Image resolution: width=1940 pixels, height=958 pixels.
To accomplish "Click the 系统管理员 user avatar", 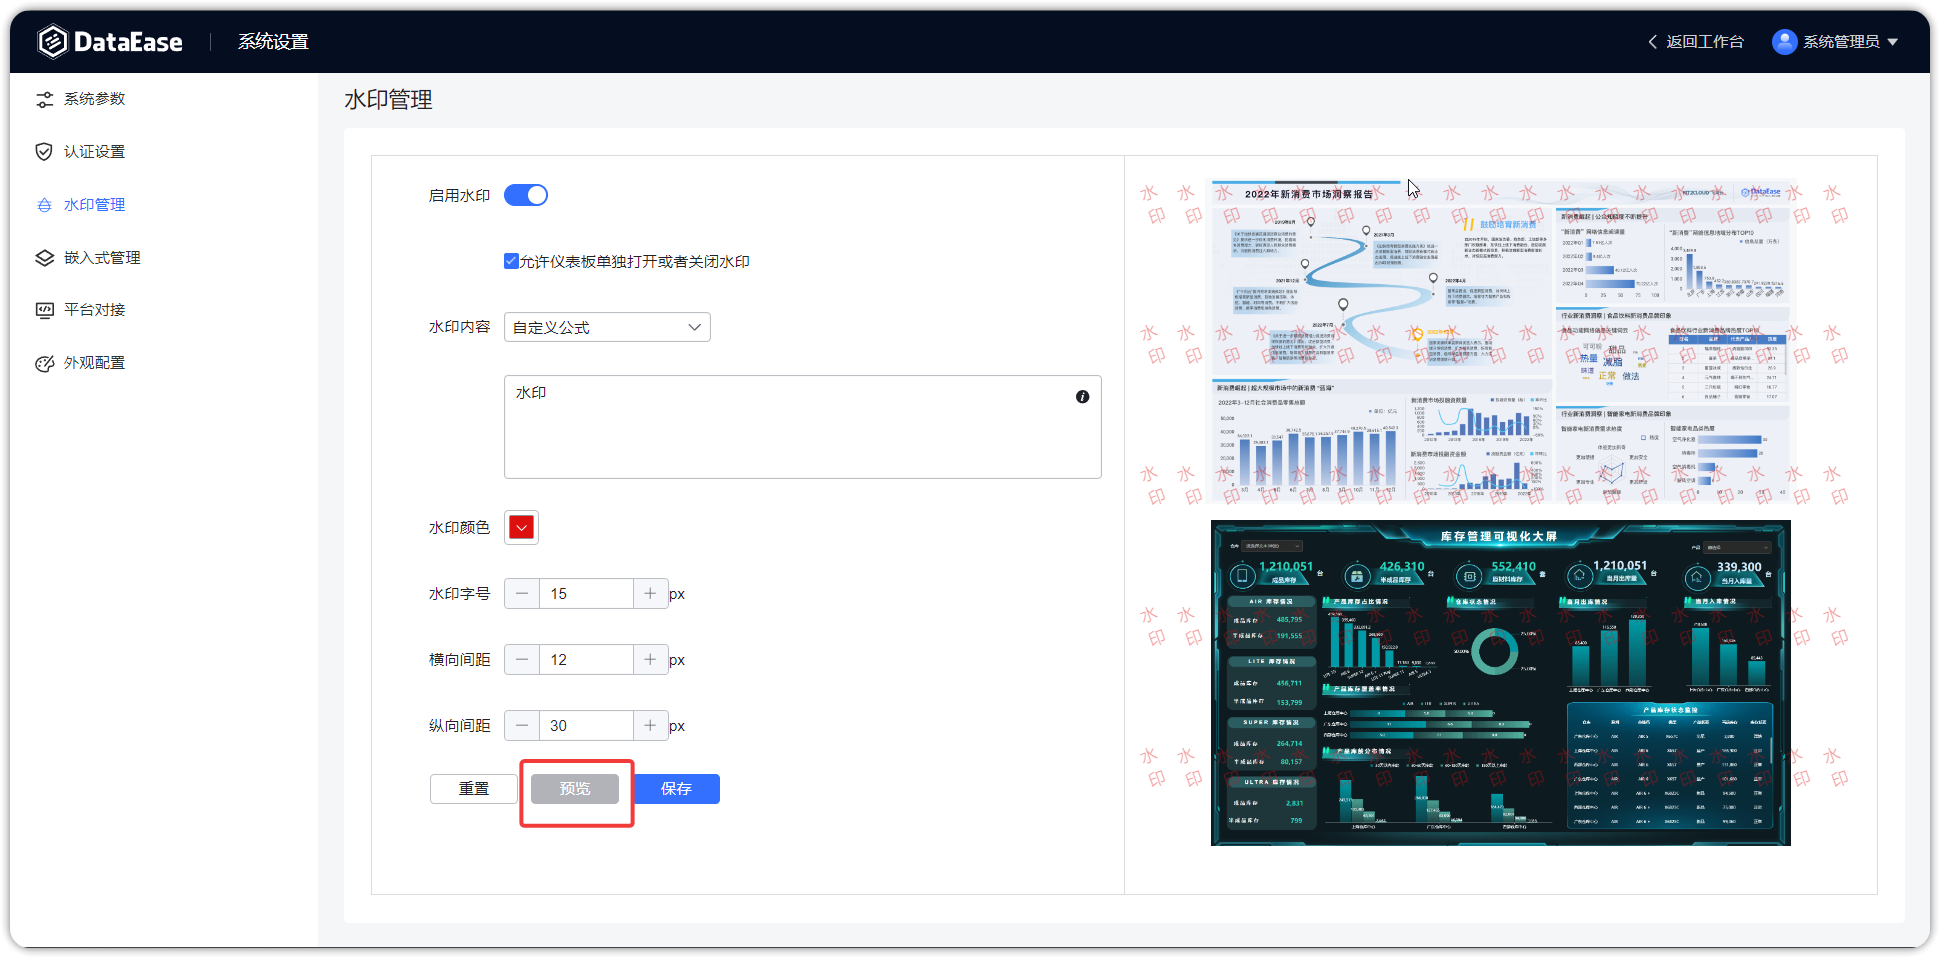I will pyautogui.click(x=1784, y=41).
